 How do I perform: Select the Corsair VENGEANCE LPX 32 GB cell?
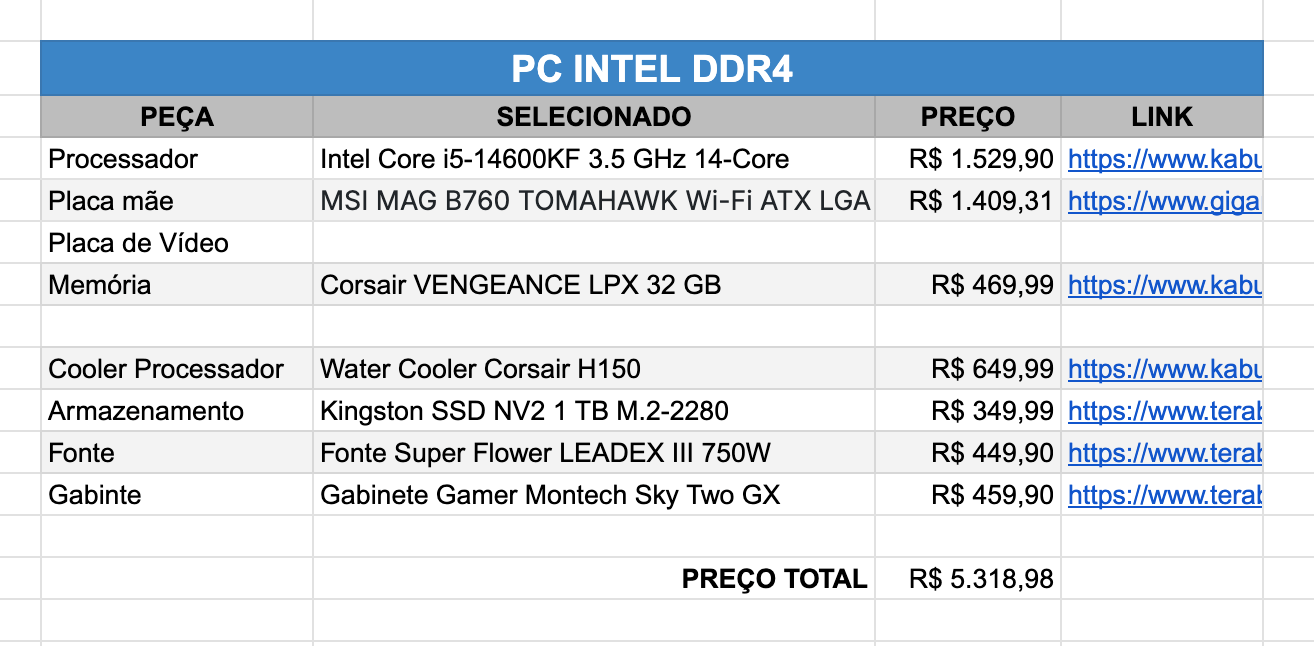[x=594, y=285]
